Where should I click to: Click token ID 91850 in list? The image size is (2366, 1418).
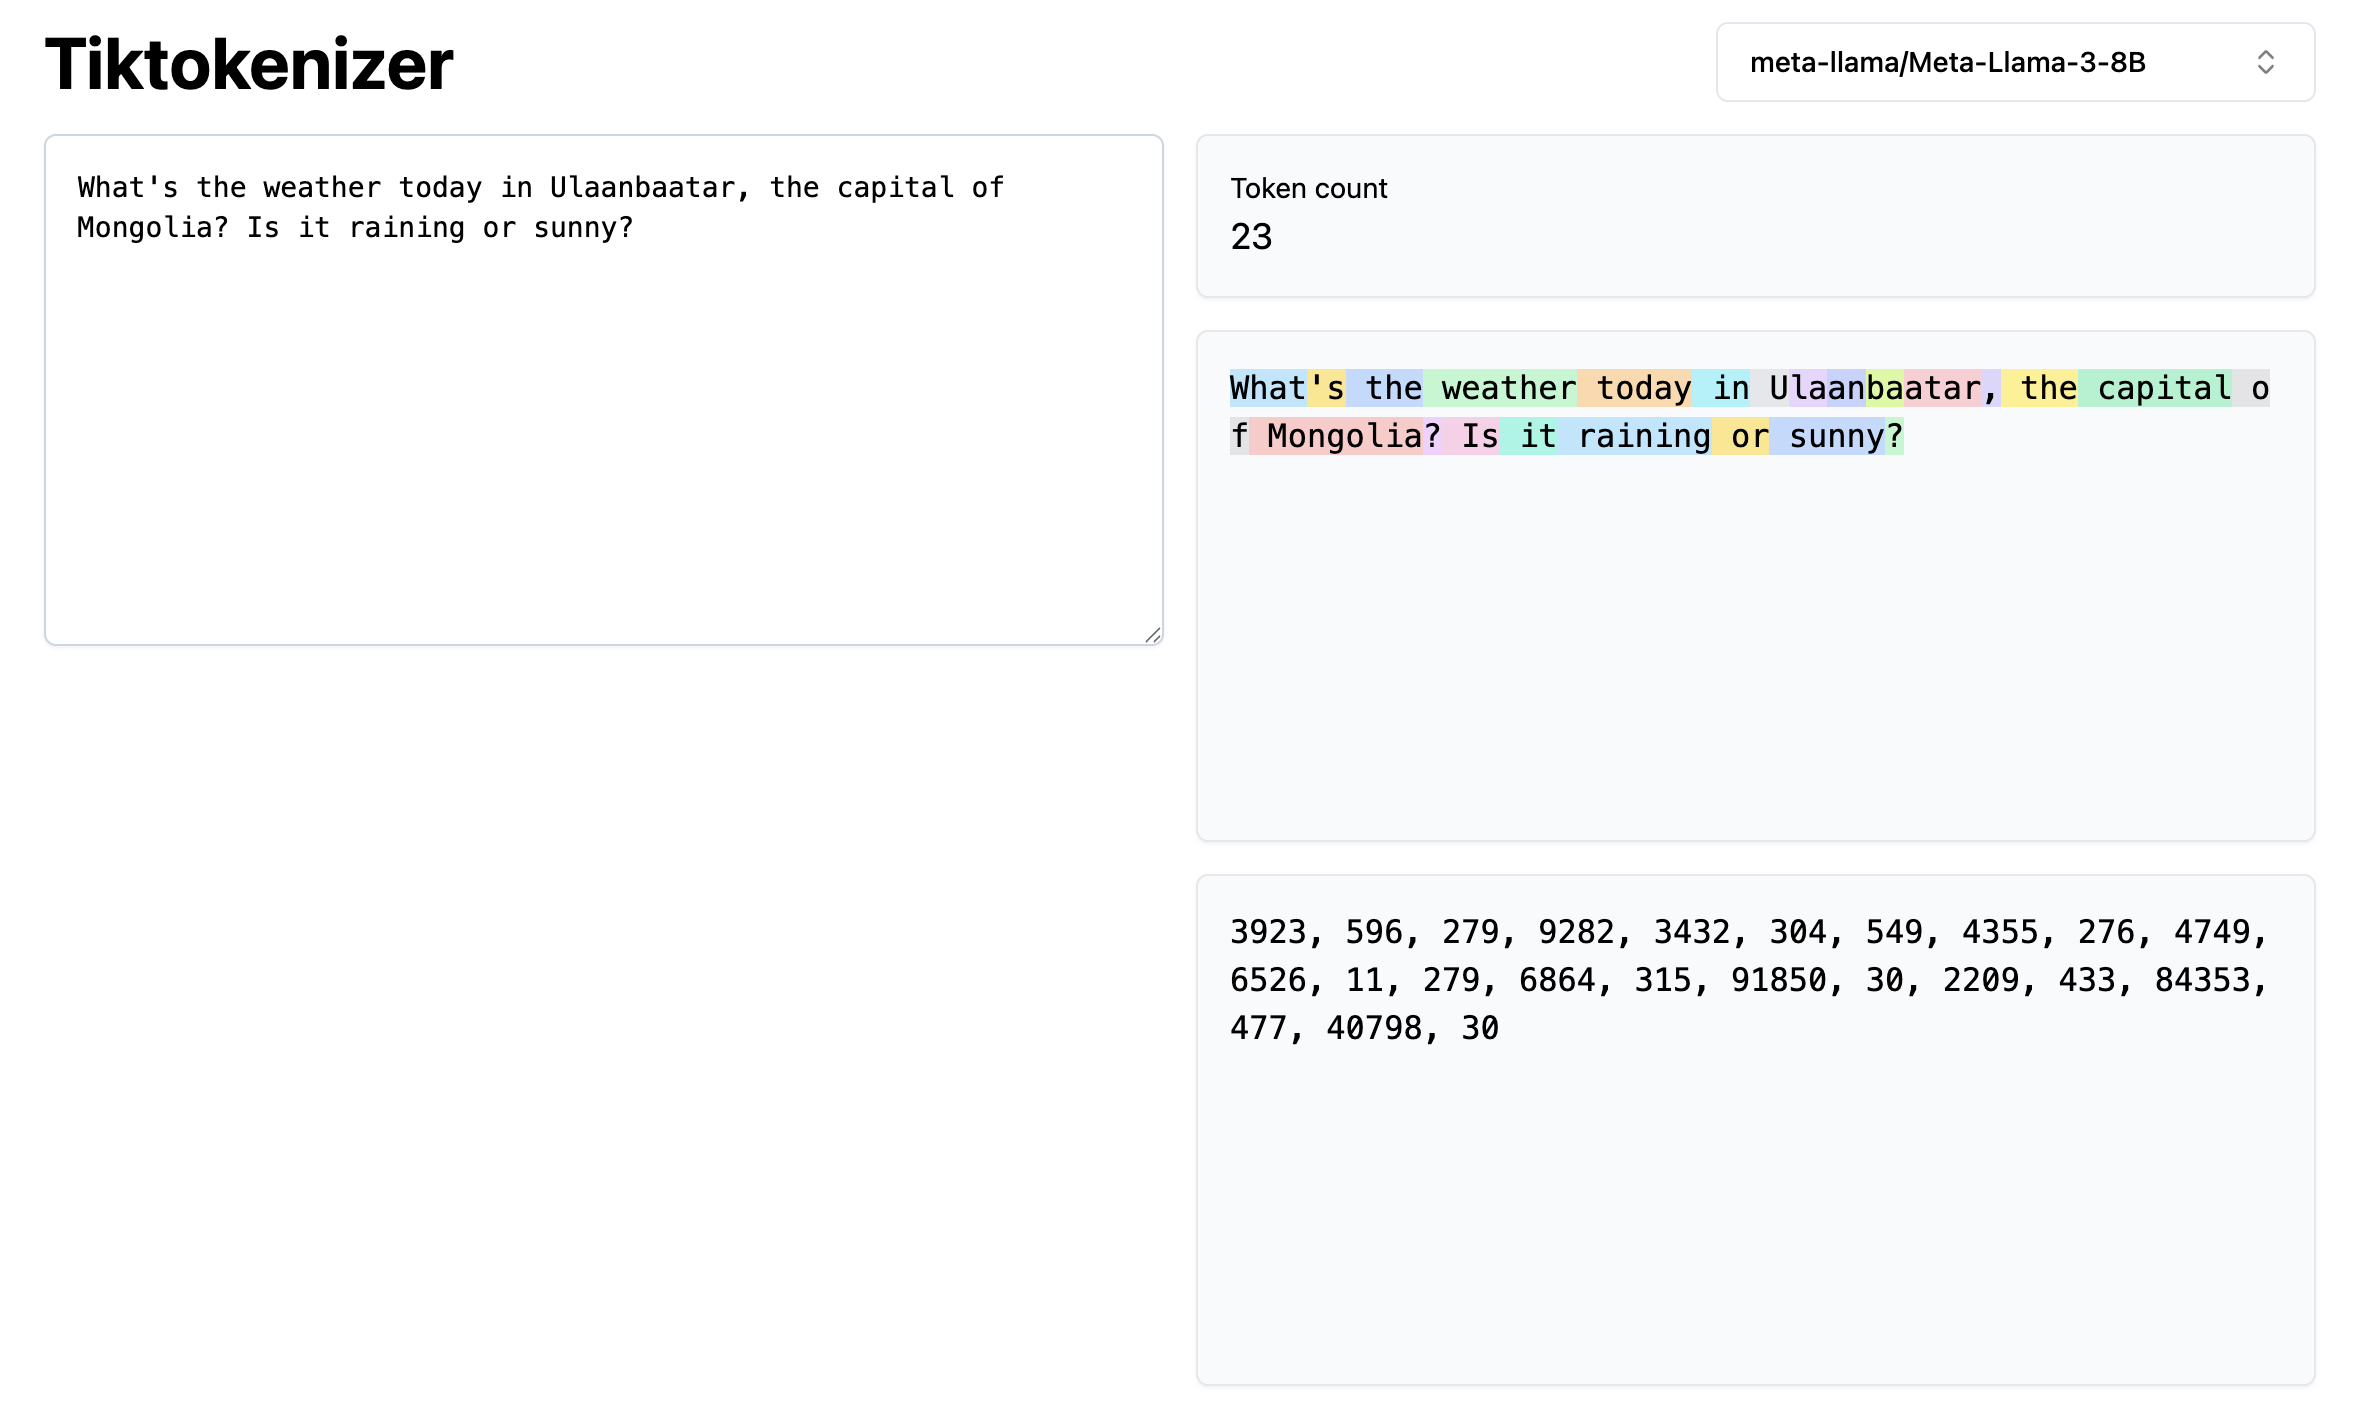[x=1778, y=980]
